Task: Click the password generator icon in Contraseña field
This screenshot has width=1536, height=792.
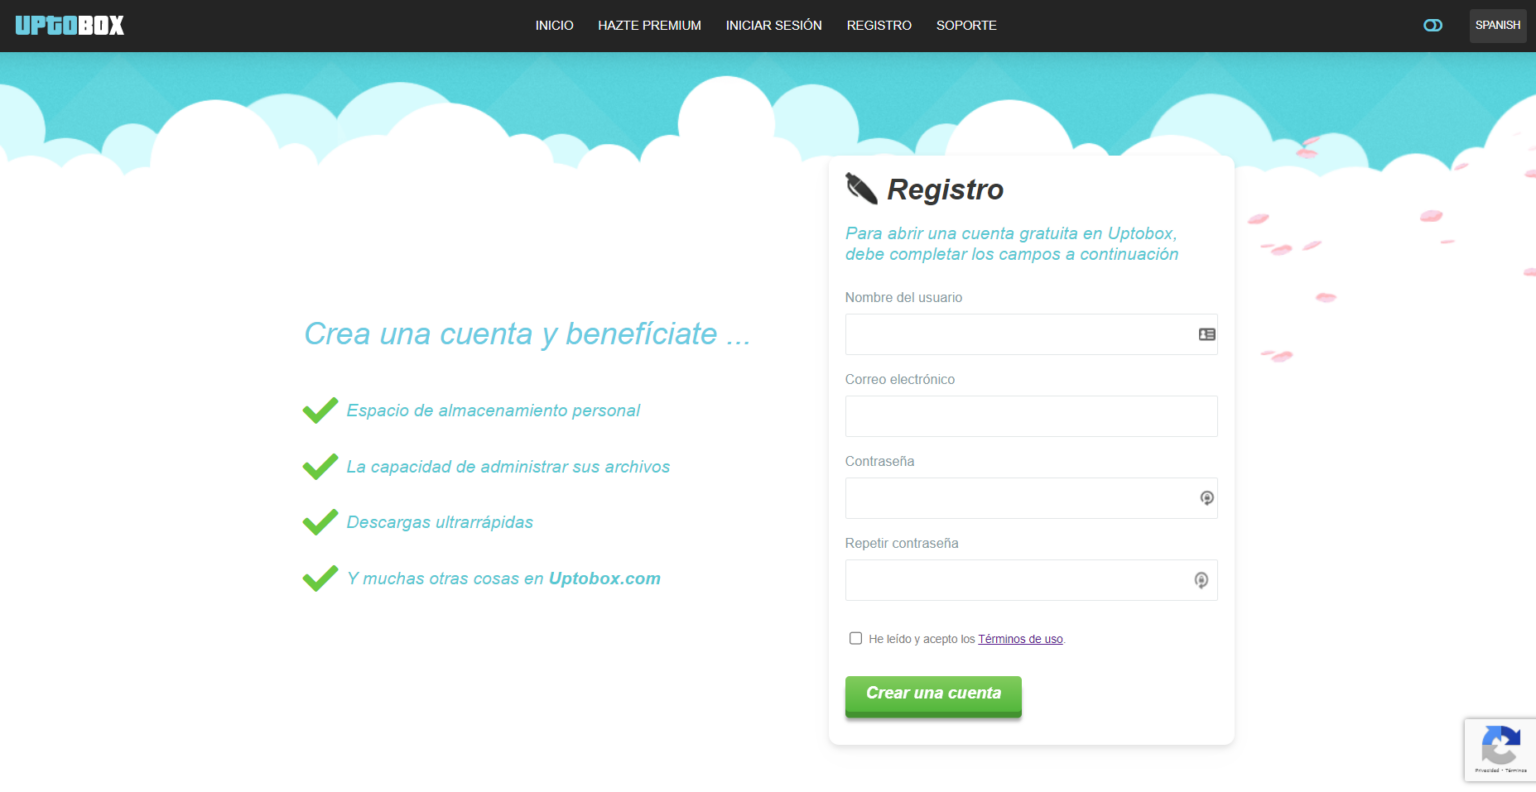Action: [x=1205, y=498]
